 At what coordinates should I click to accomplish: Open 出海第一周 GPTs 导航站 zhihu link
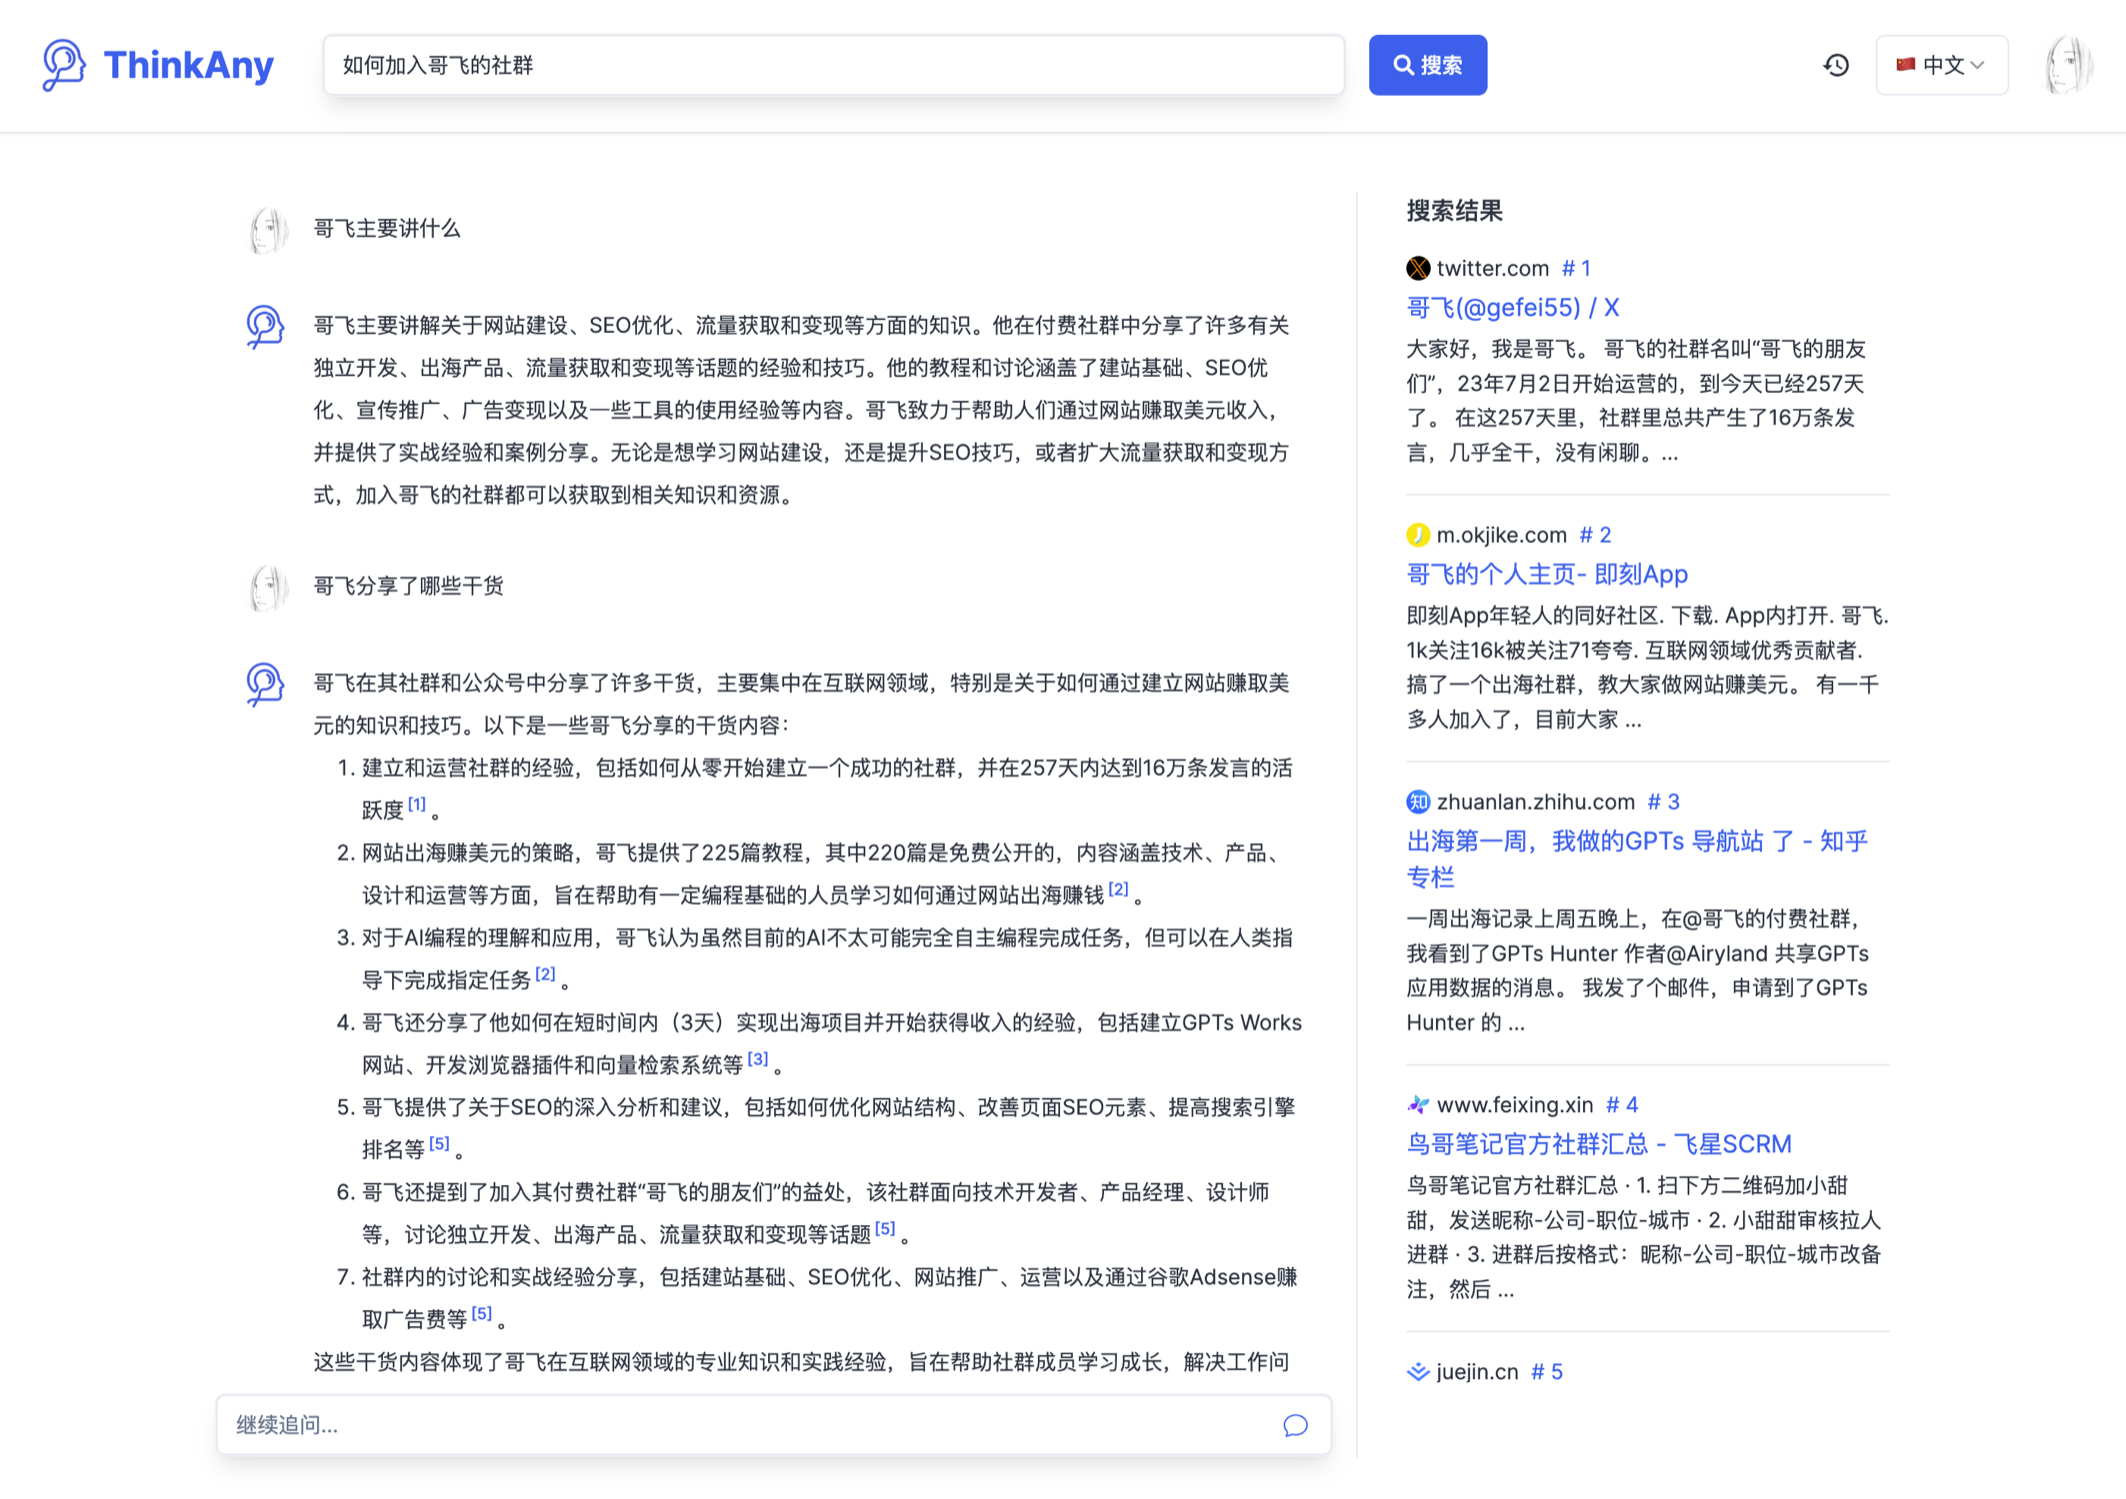tap(1636, 842)
